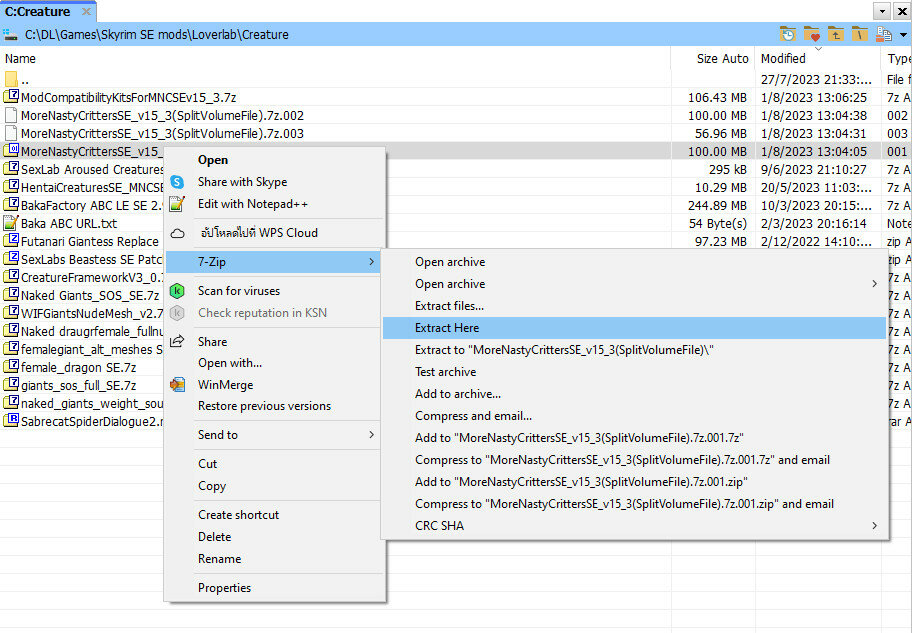Click the blank file icon of the .7z.002 volume
The height and width of the screenshot is (633, 912).
click(10, 115)
